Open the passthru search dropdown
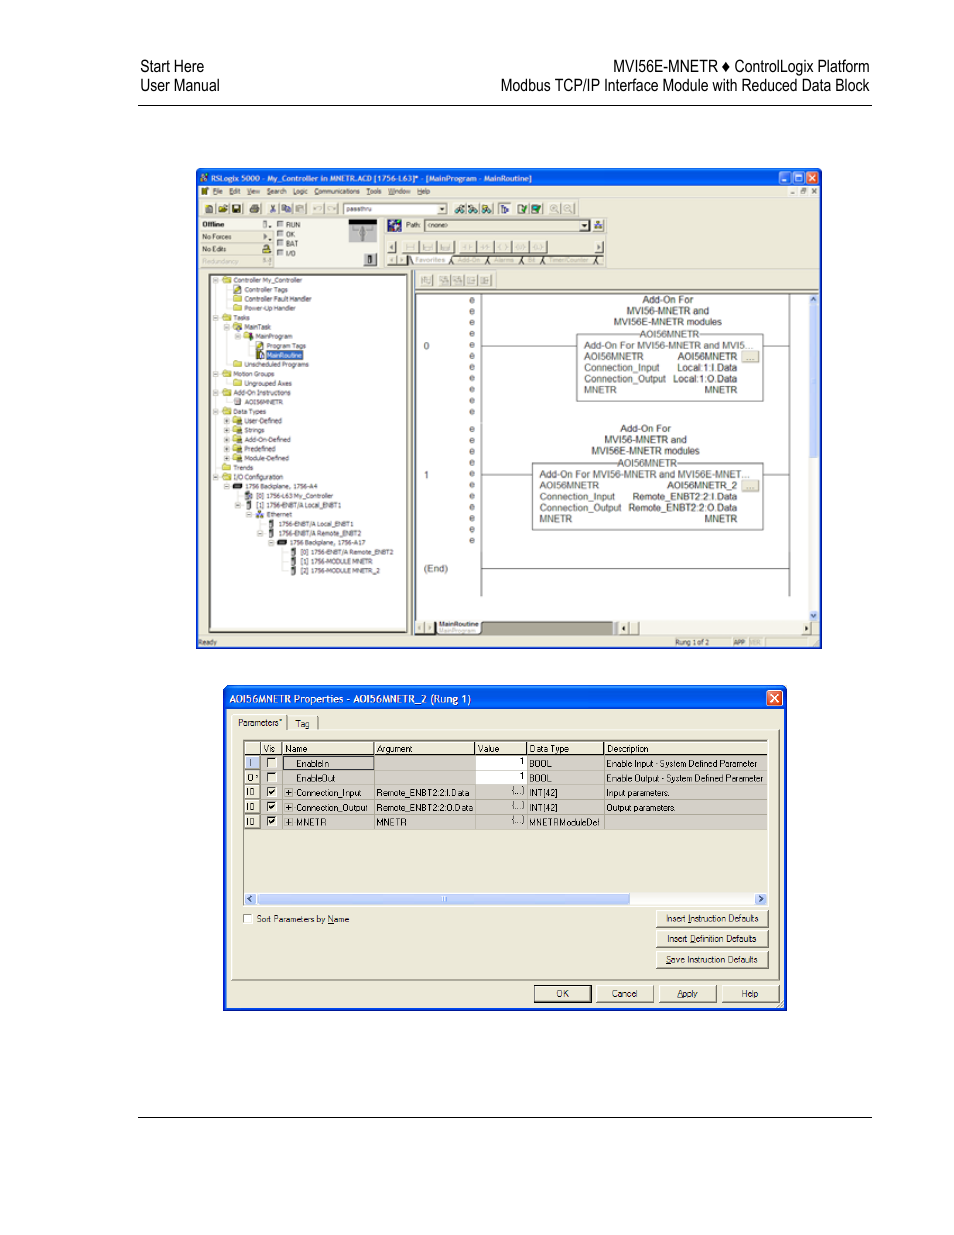This screenshot has width=954, height=1235. [442, 209]
